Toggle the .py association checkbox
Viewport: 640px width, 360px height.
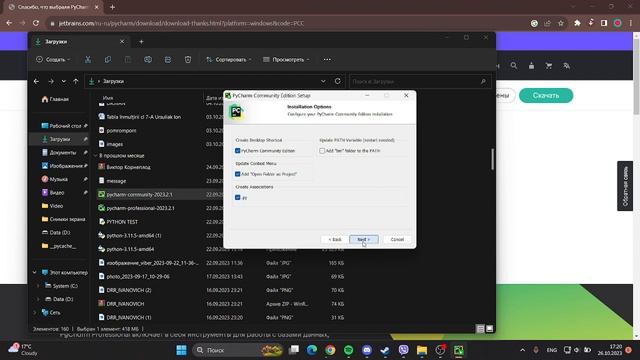pyautogui.click(x=238, y=198)
